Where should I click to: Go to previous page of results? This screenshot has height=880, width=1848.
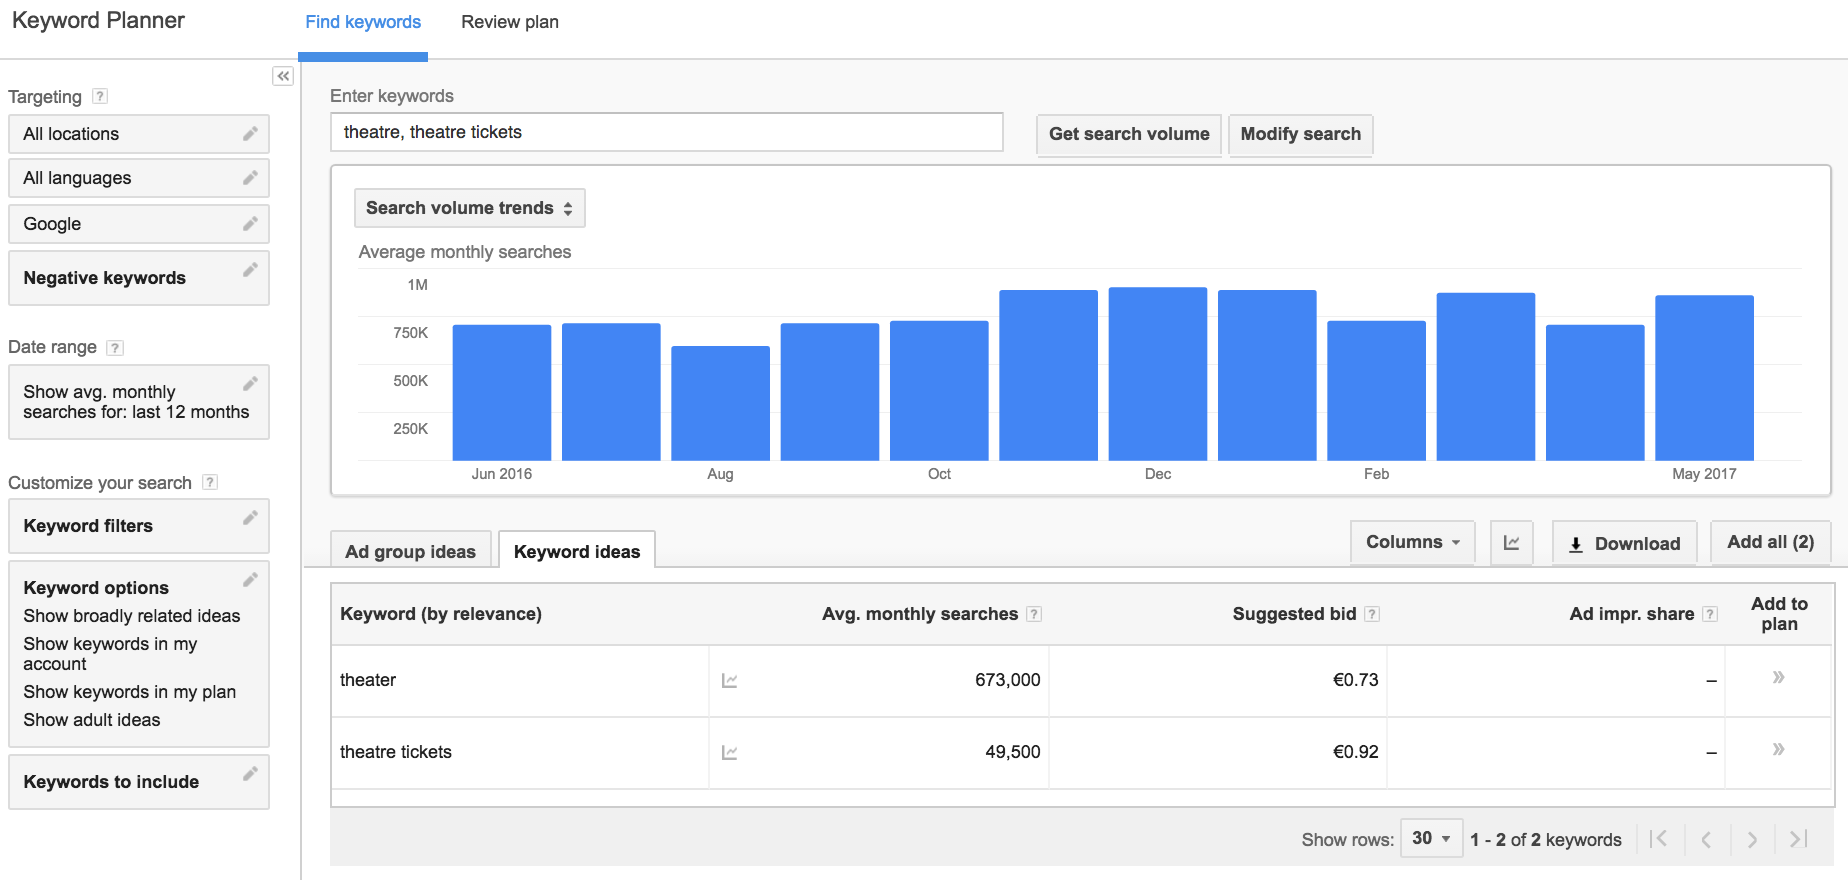pyautogui.click(x=1706, y=839)
